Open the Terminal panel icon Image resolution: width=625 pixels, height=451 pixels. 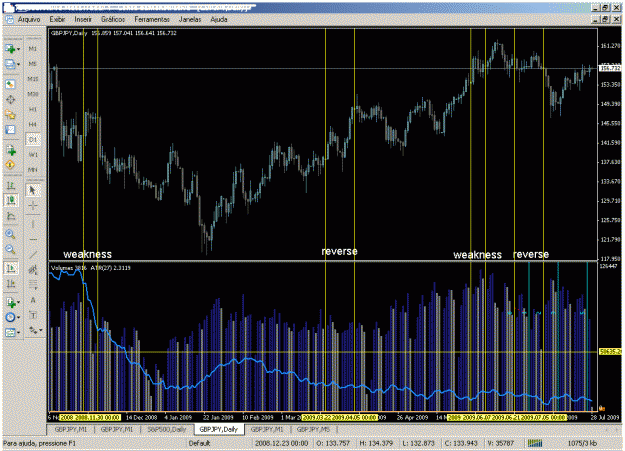pyautogui.click(x=10, y=130)
